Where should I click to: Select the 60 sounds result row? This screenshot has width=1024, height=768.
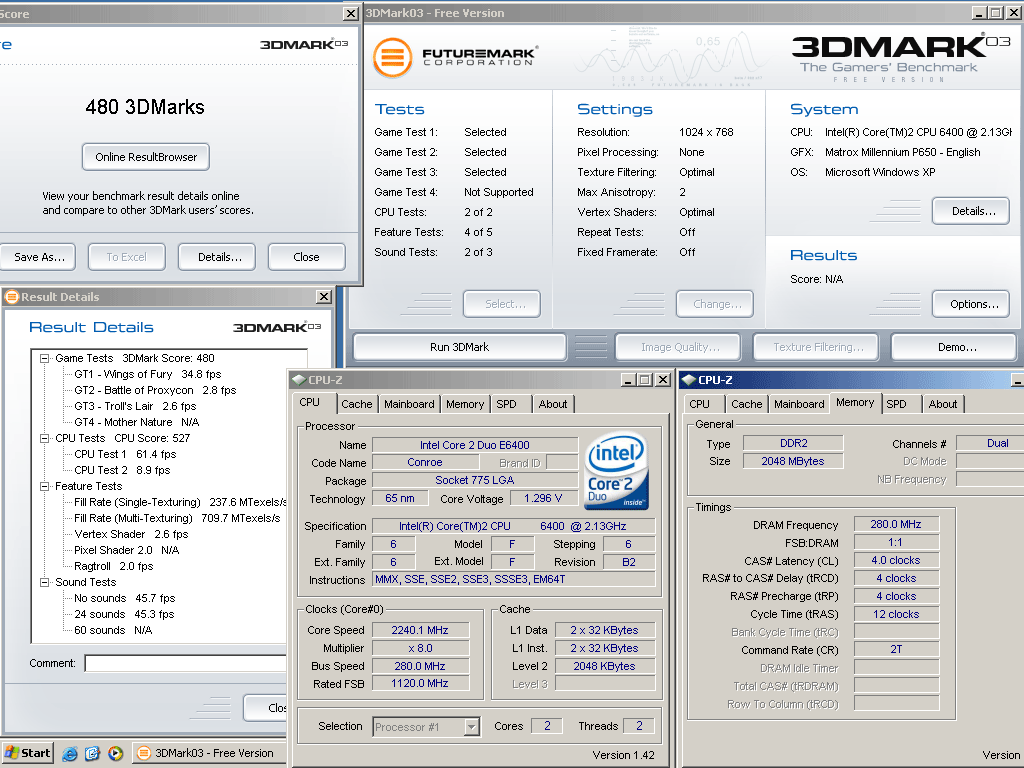pos(112,630)
